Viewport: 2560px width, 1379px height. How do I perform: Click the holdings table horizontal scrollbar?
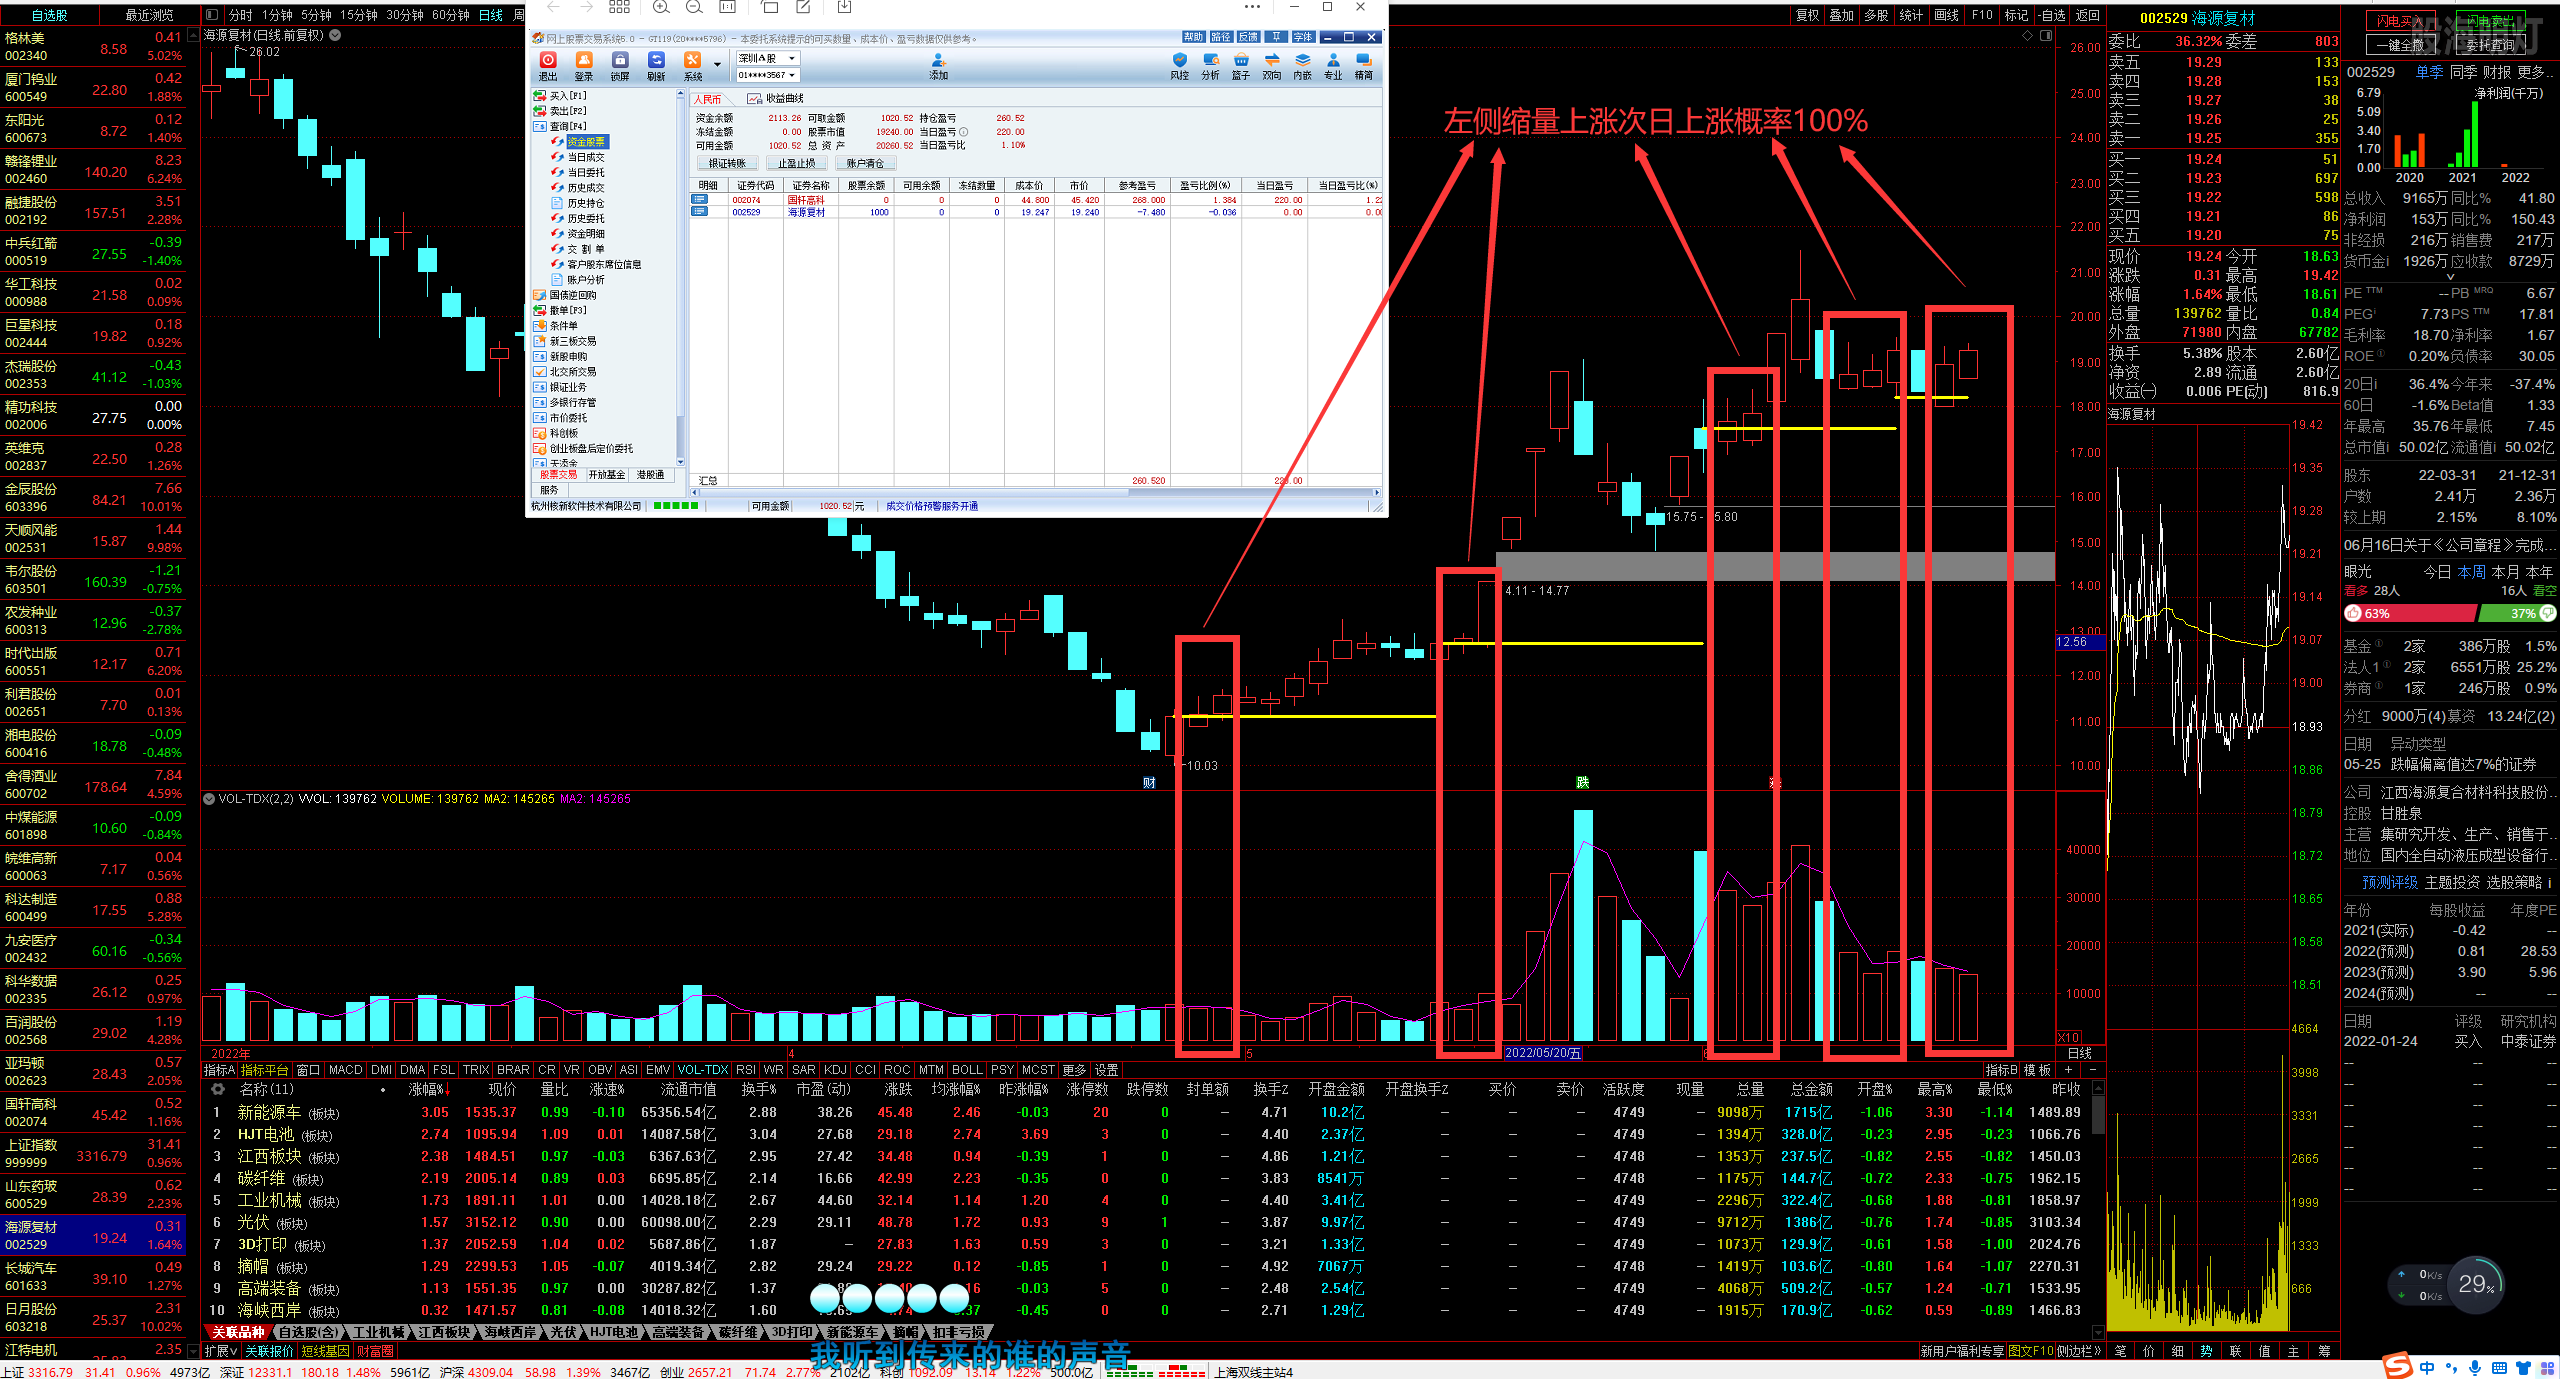1035,492
